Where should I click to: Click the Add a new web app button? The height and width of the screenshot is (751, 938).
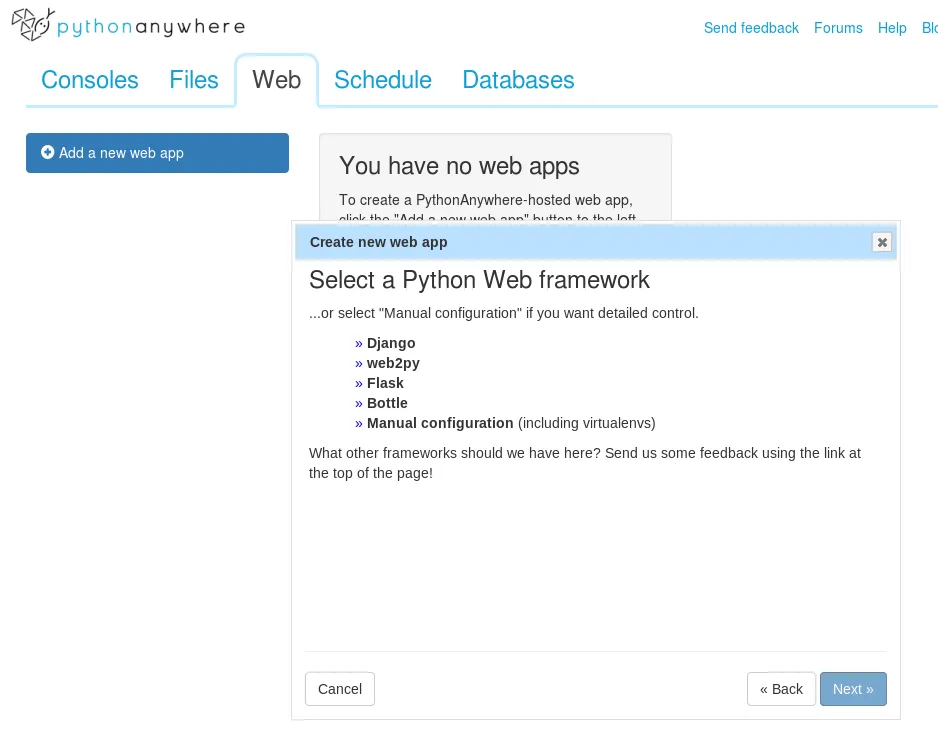coord(157,153)
